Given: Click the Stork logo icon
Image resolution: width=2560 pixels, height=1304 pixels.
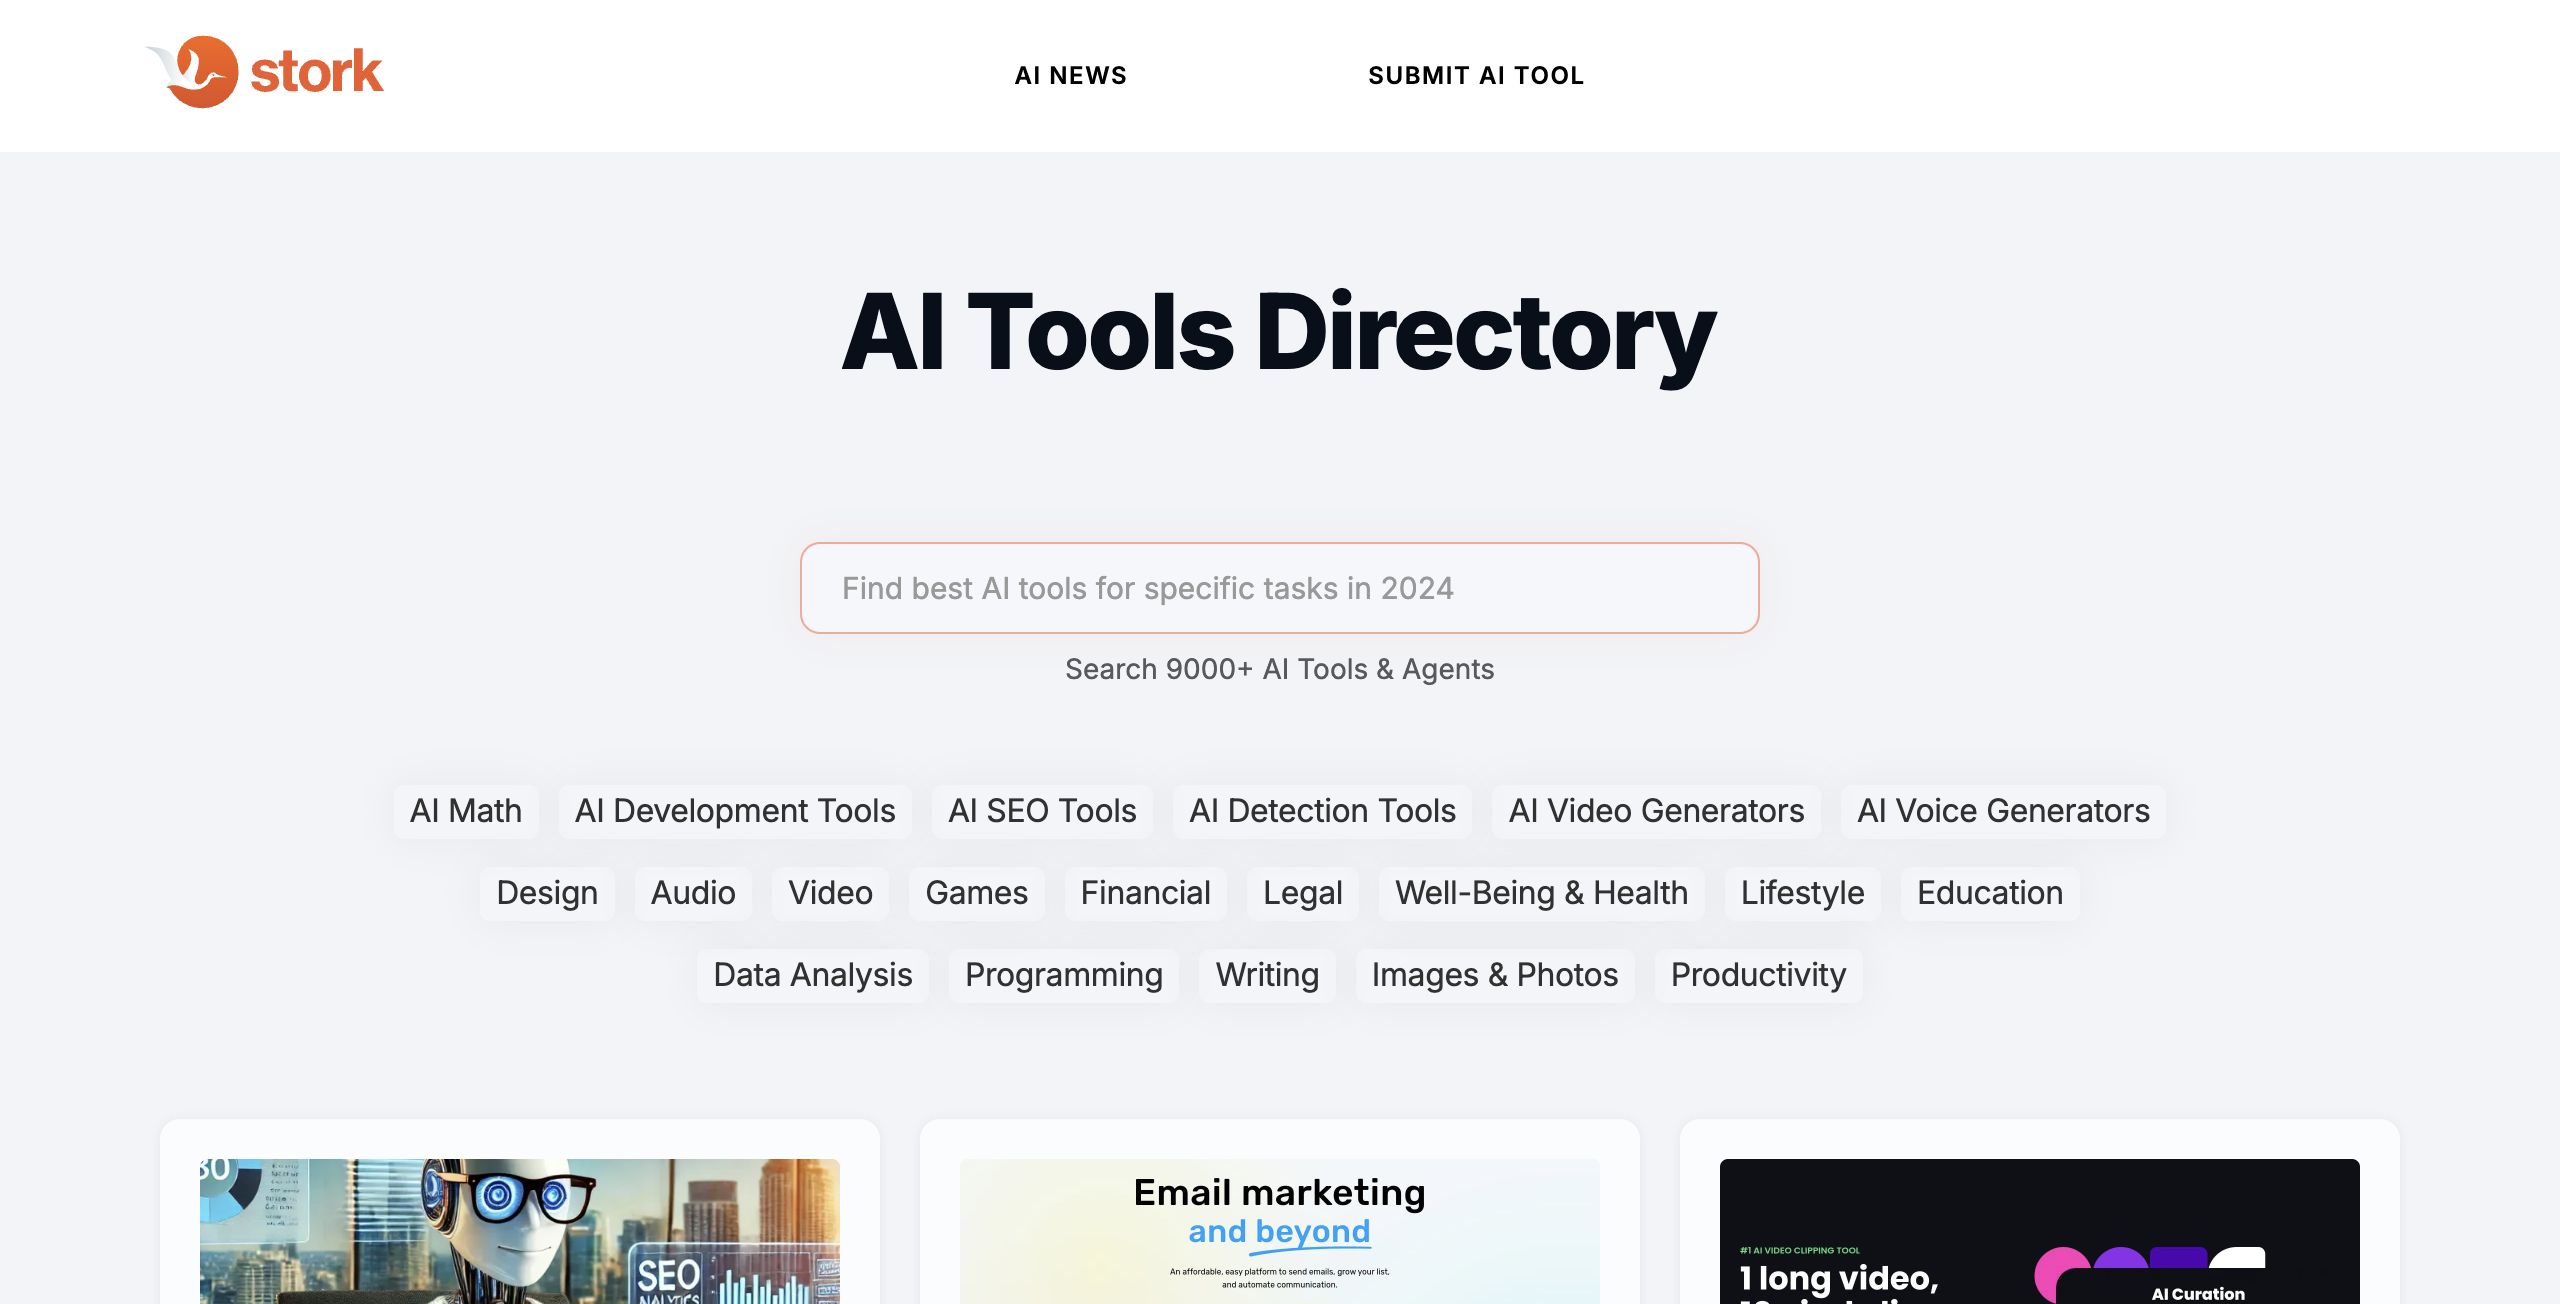Looking at the screenshot, I should (192, 72).
